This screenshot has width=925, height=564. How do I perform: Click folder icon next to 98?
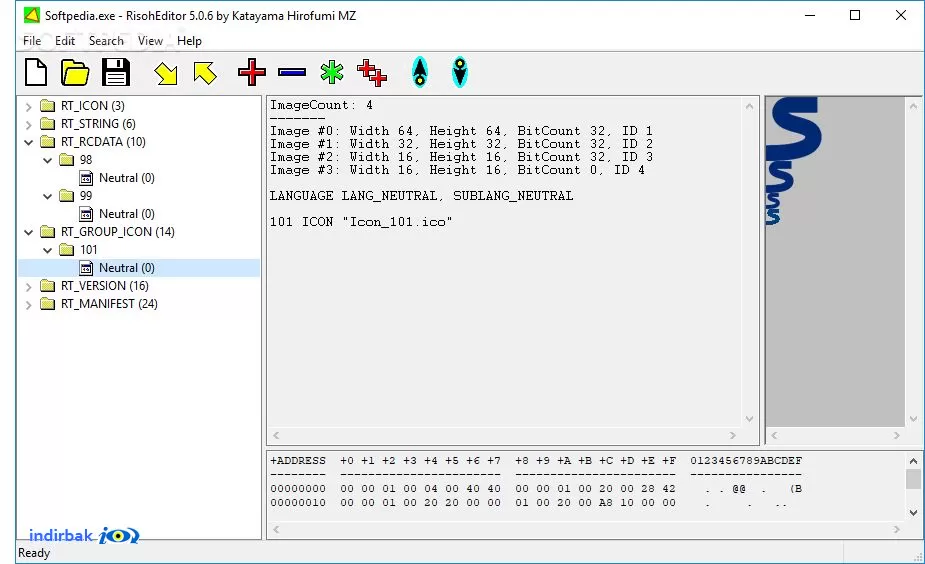pos(67,160)
